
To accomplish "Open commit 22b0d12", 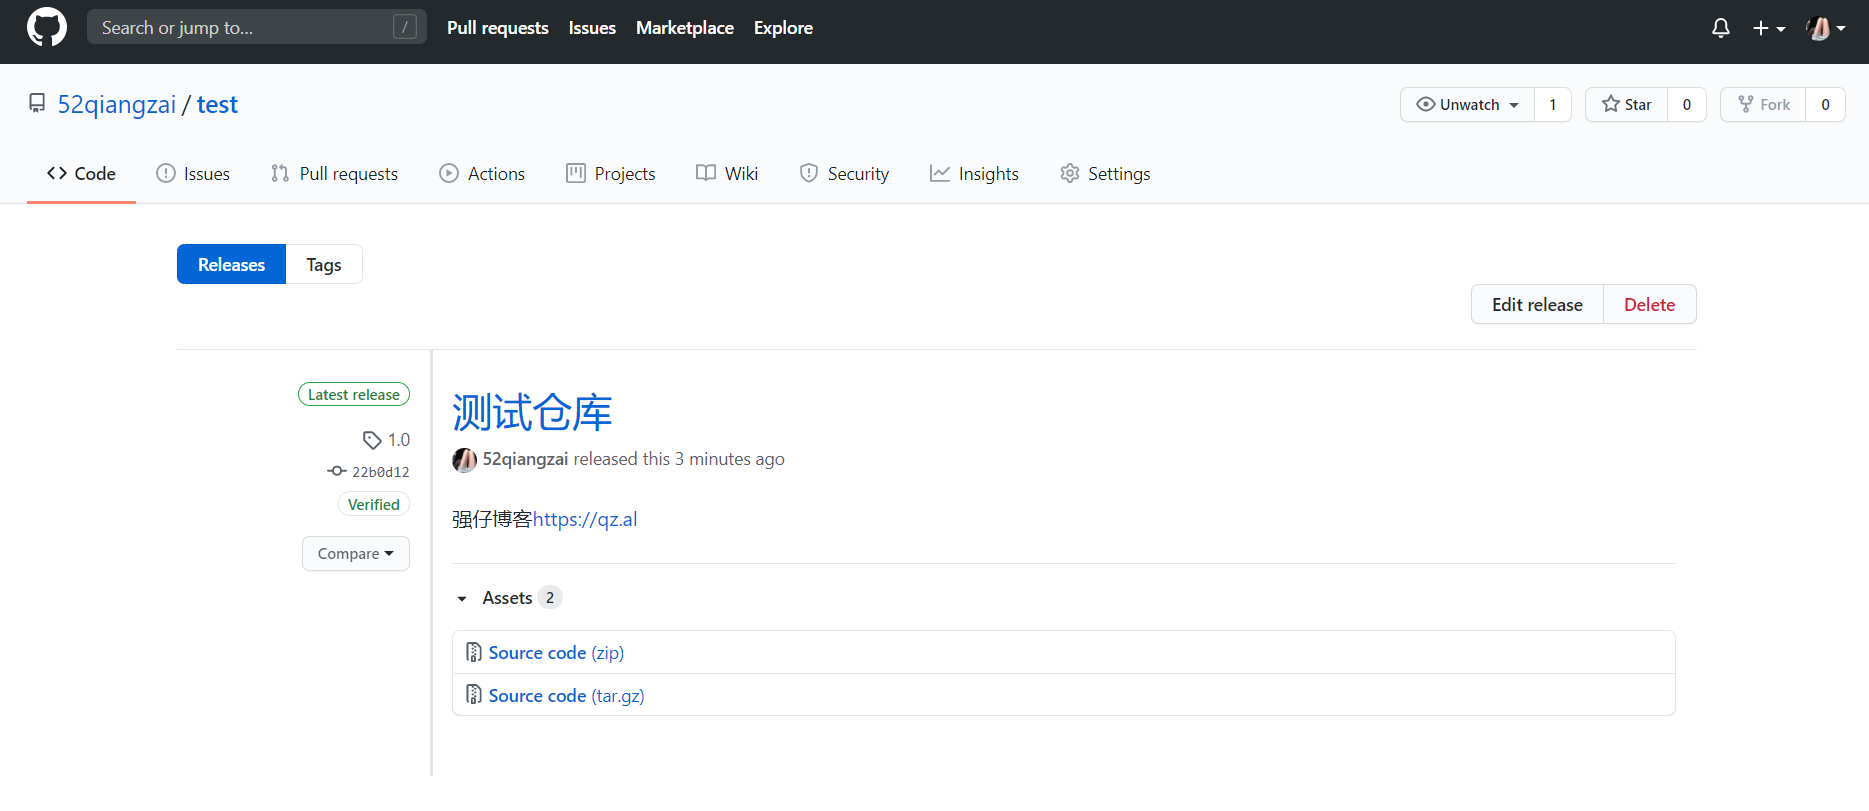I will [x=380, y=472].
